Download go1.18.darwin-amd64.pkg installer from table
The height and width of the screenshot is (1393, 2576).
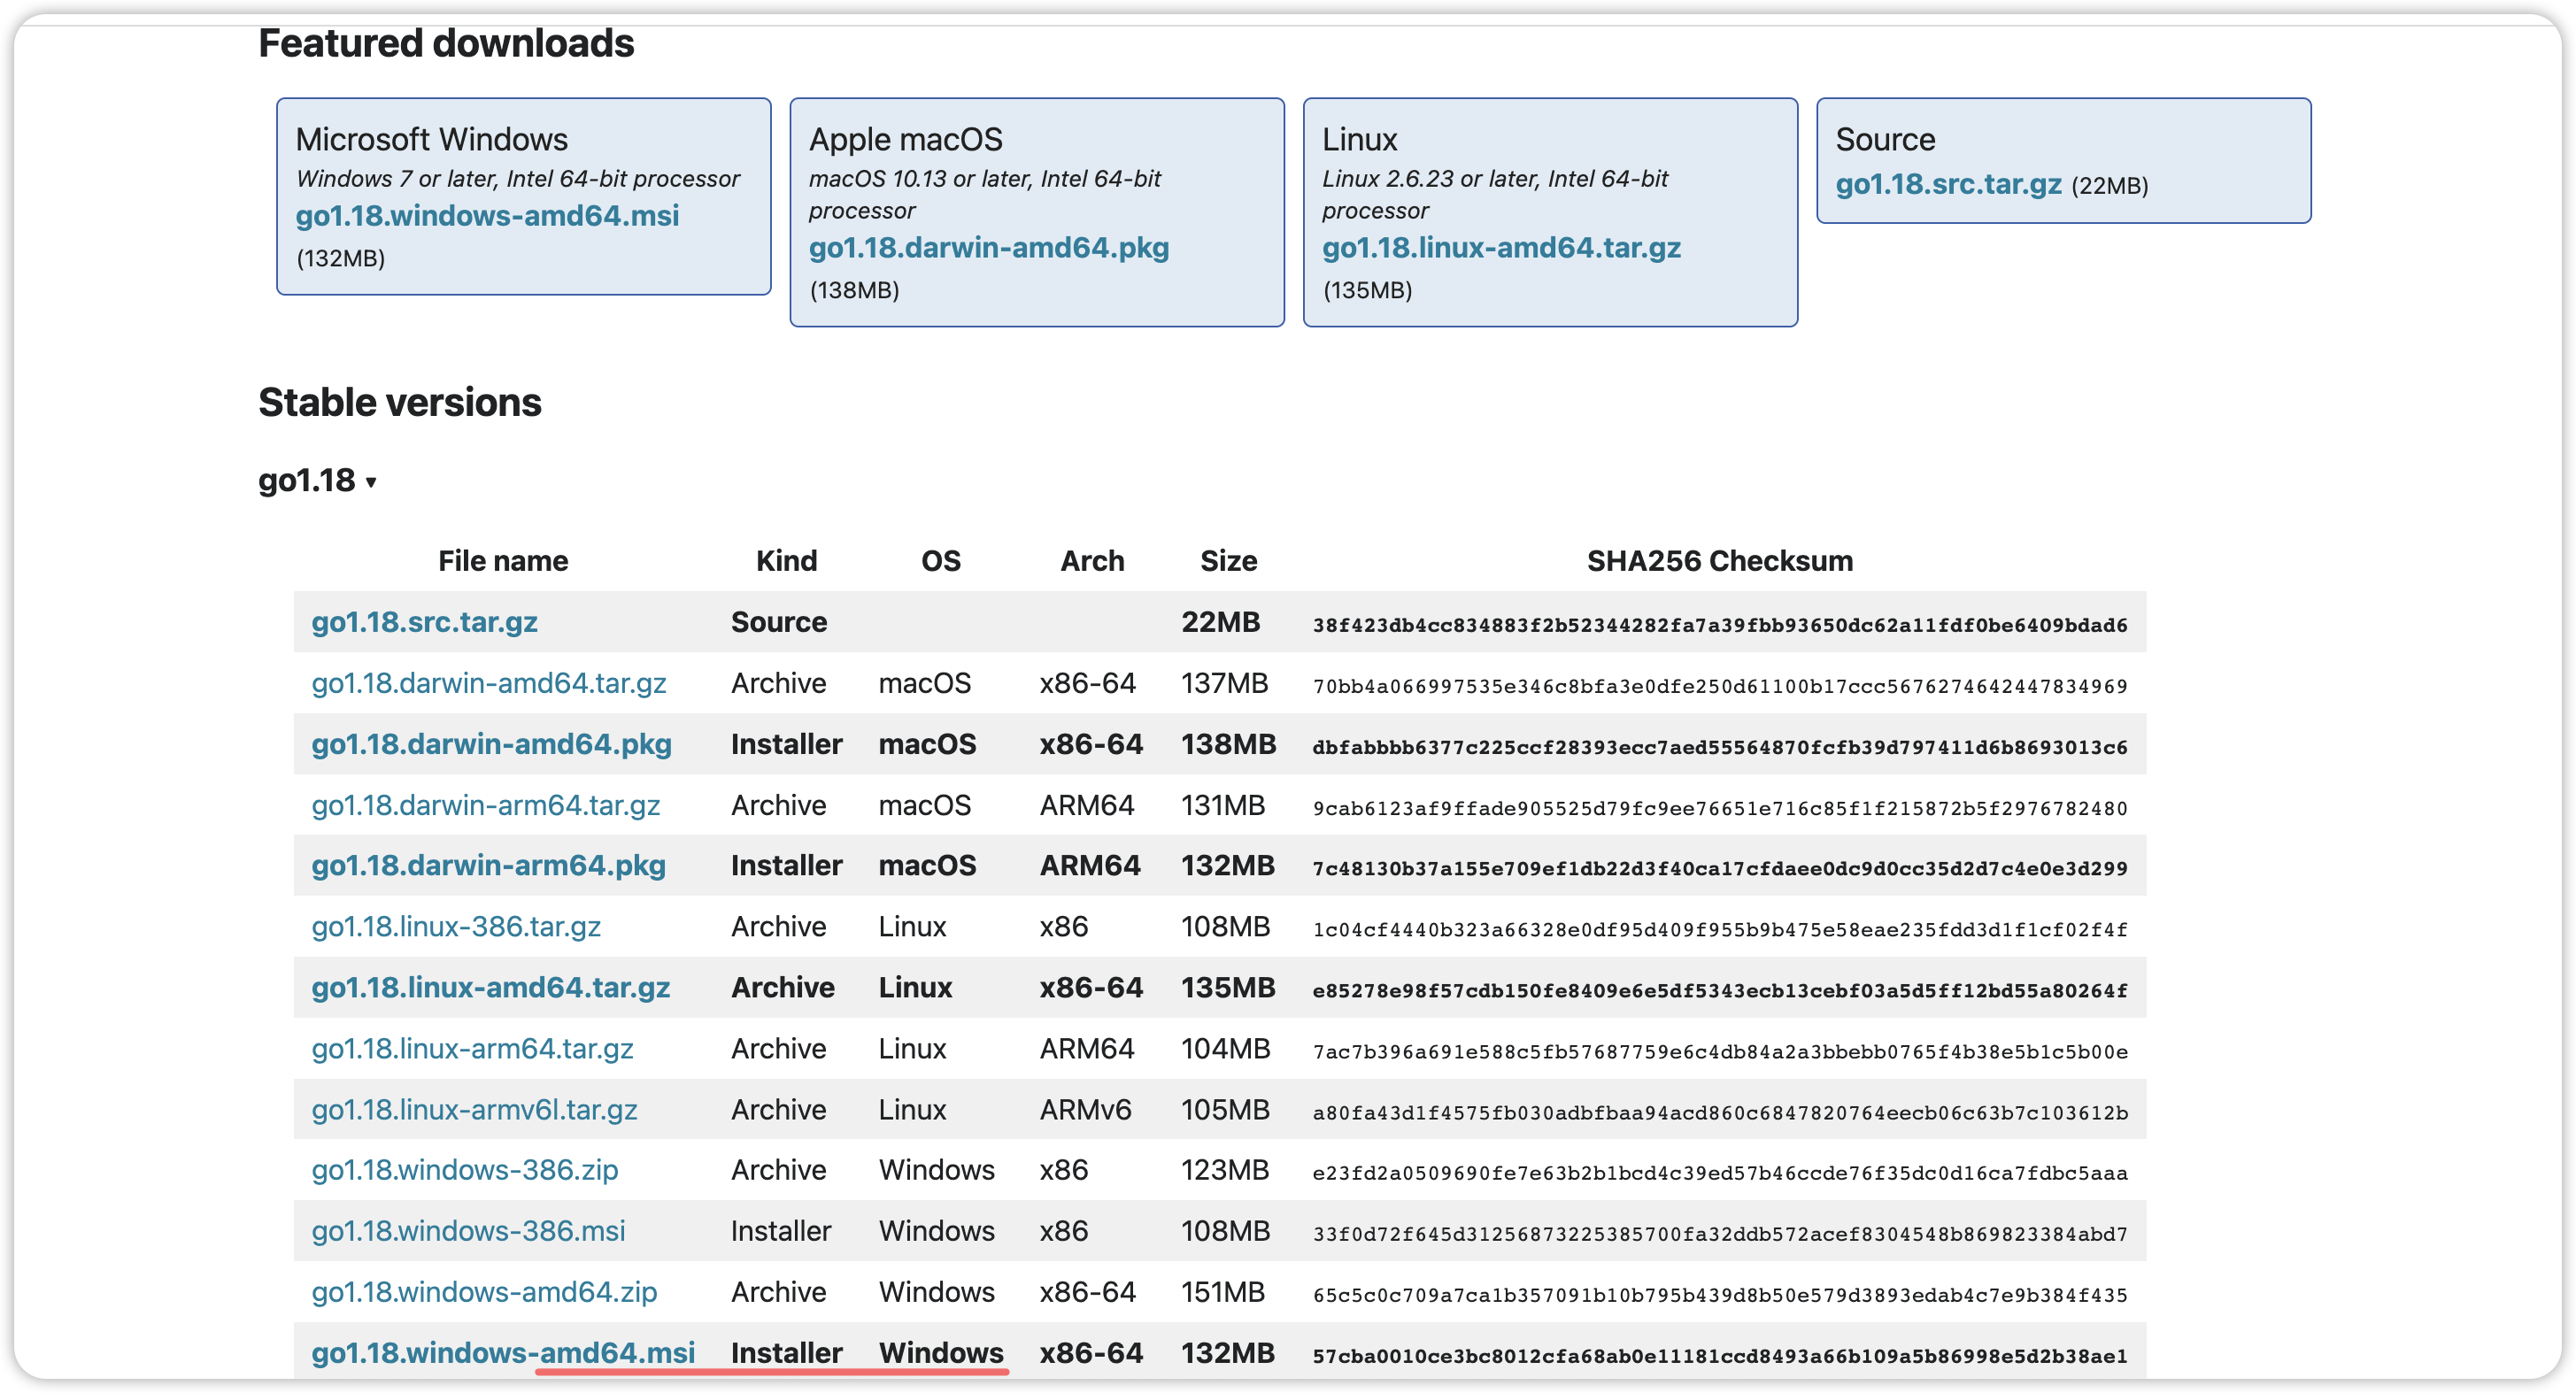click(x=491, y=744)
